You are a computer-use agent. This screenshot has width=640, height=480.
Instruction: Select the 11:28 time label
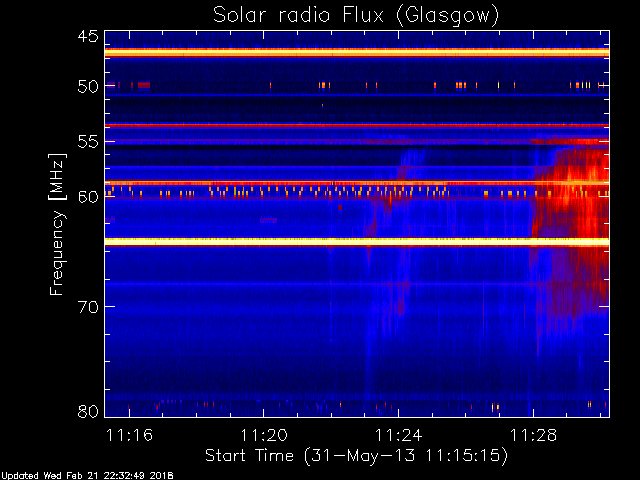pos(533,435)
